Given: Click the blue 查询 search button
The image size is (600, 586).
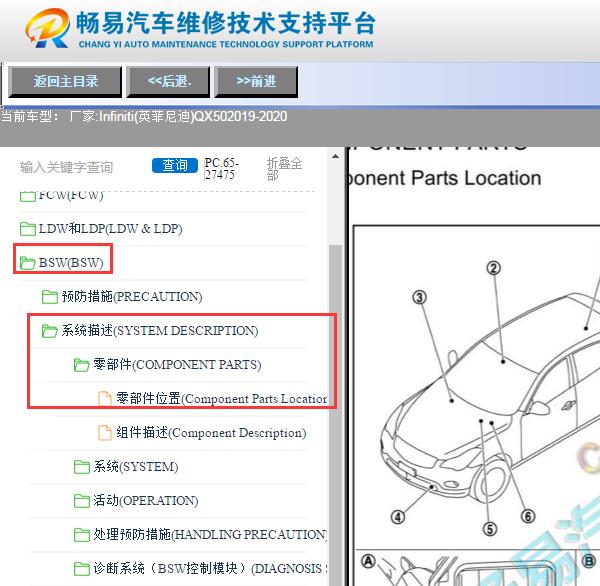Looking at the screenshot, I should [x=175, y=165].
